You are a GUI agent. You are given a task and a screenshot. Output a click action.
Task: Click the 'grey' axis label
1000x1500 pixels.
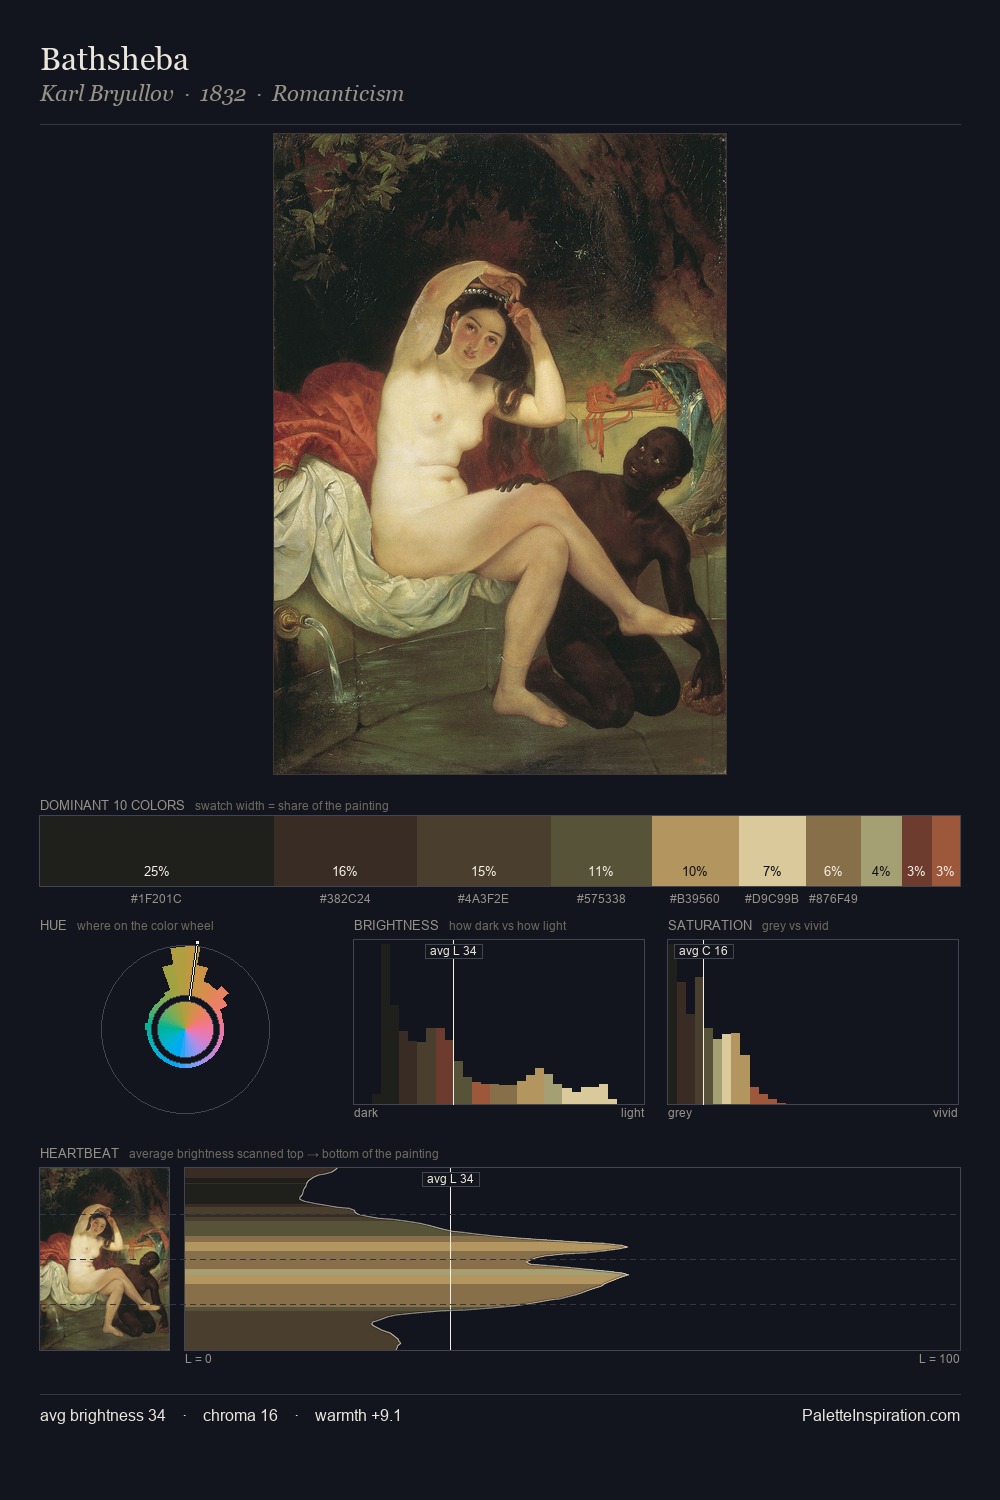(680, 1113)
